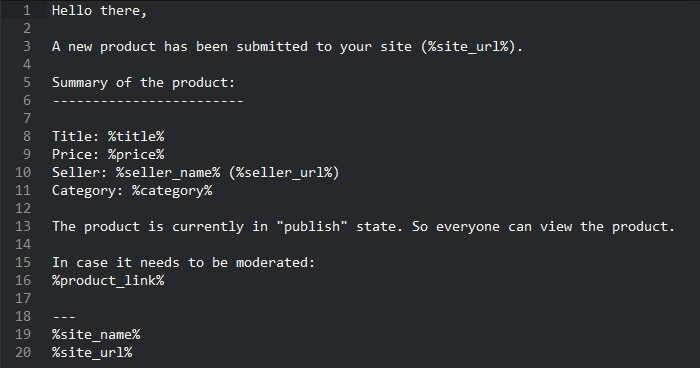The height and width of the screenshot is (368, 700).
Task: Place cursor on %site_url% in line 3
Action: point(468,46)
